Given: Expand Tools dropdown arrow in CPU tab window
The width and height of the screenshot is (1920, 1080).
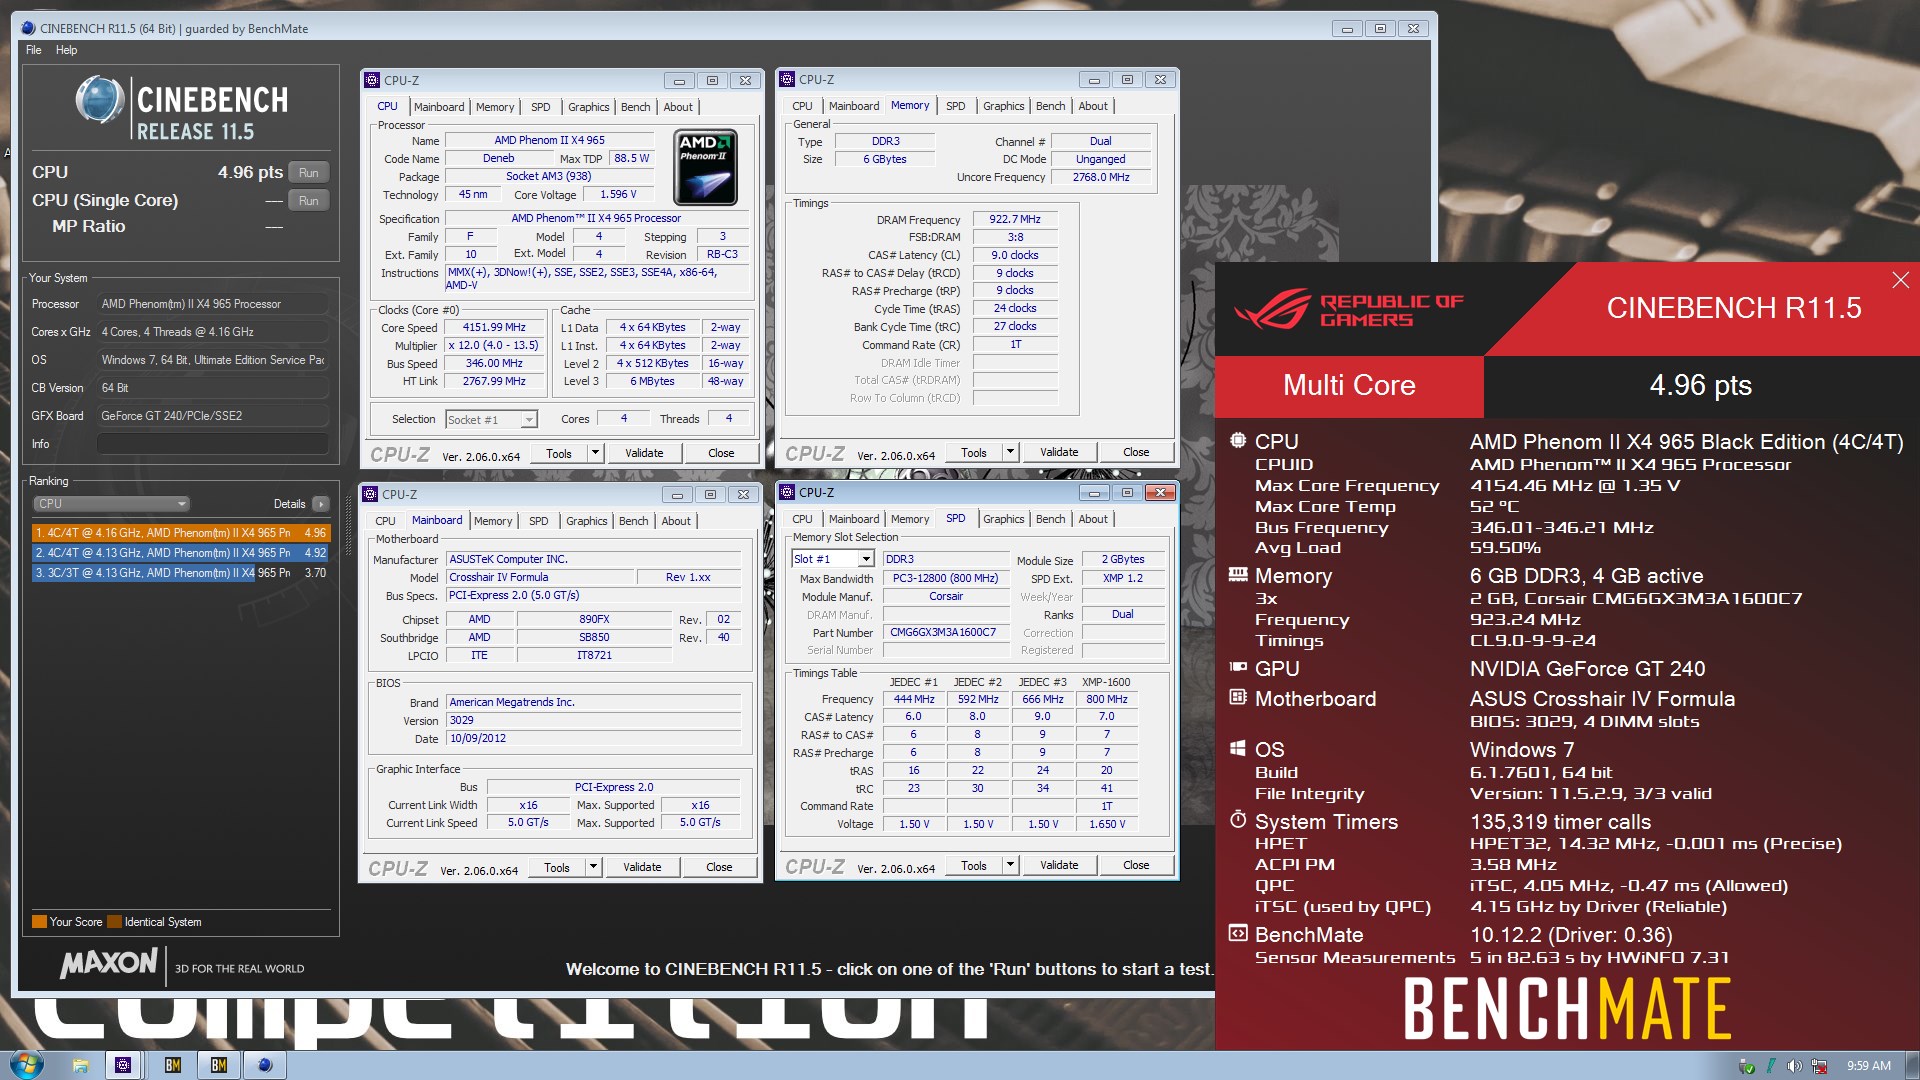Looking at the screenshot, I should point(595,453).
